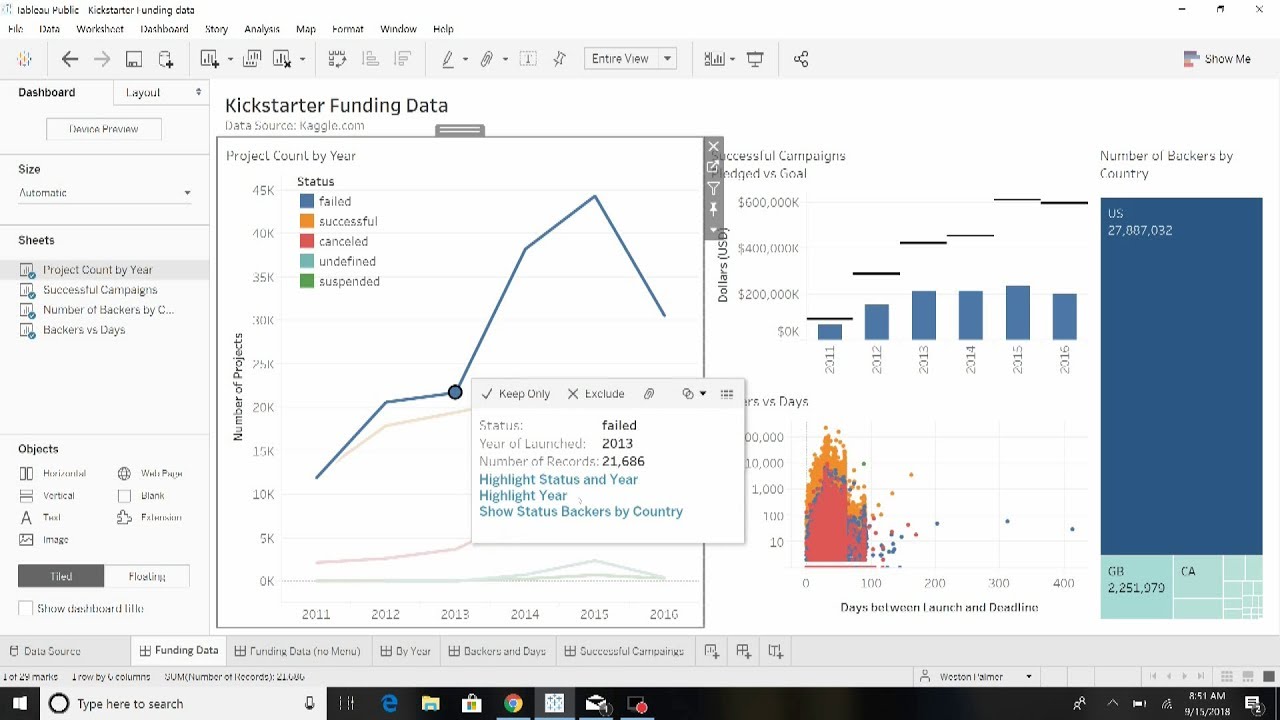Open the More Options arrow on chart border
This screenshot has height=720, width=1280.
tap(713, 229)
